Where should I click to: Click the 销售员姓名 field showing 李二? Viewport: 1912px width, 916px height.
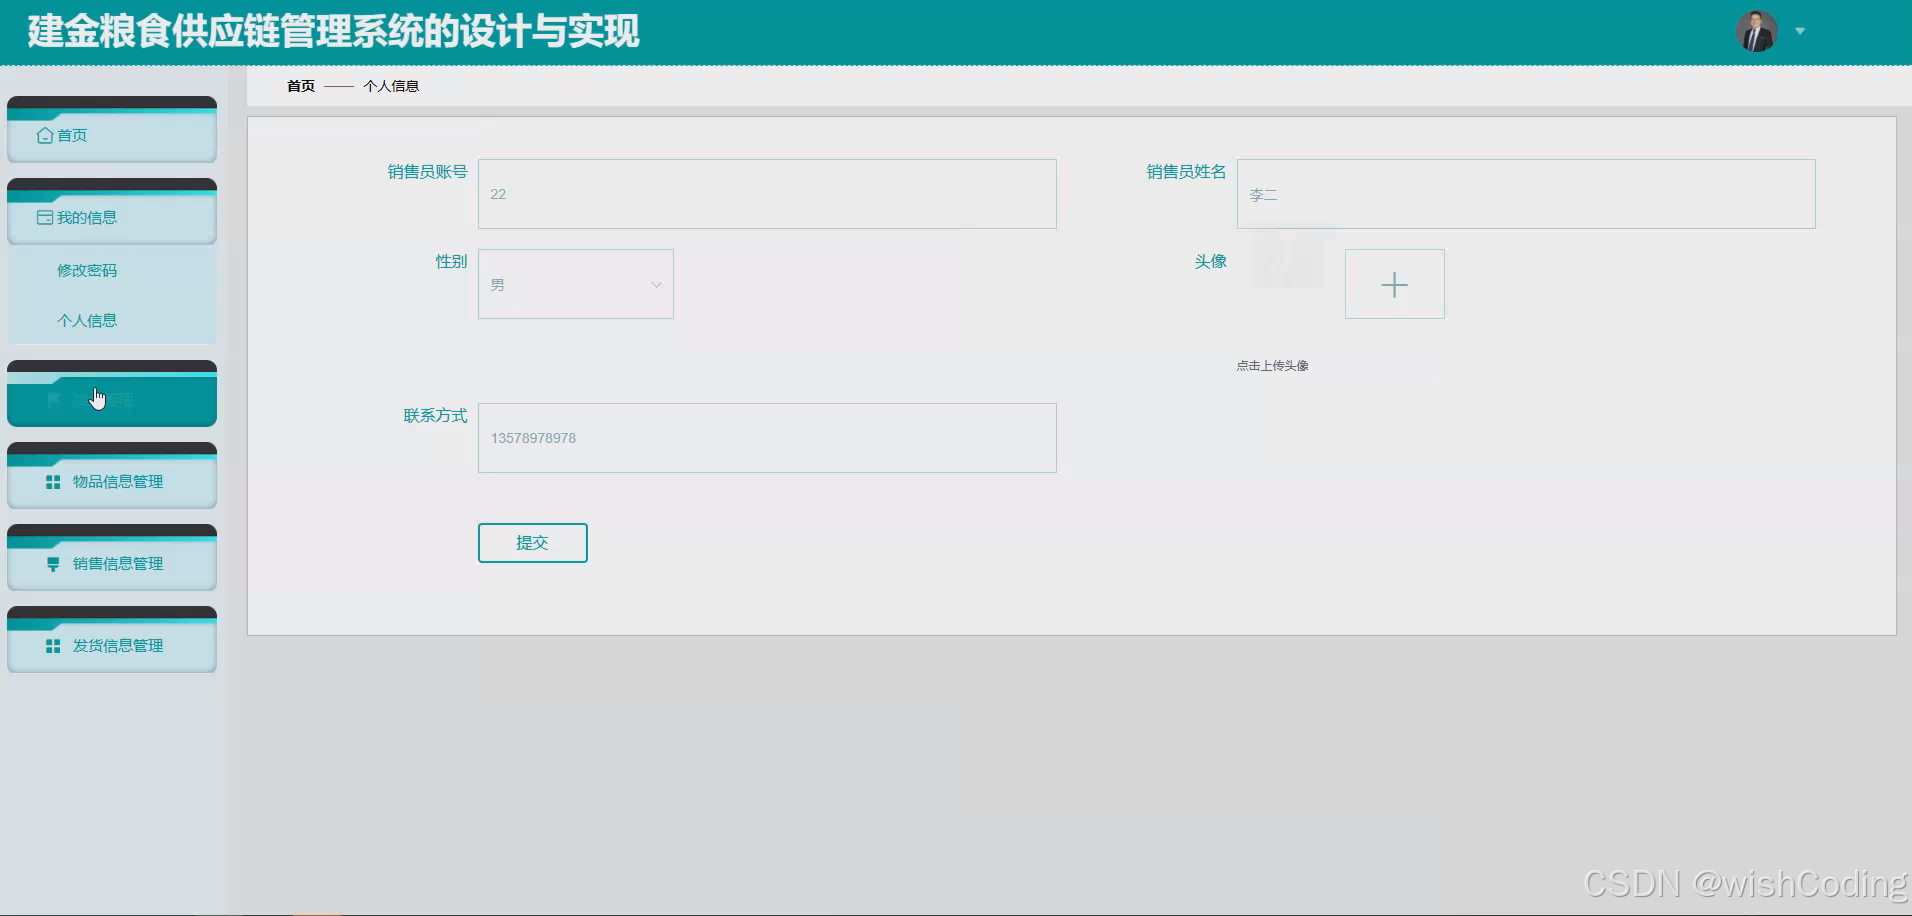(1525, 193)
